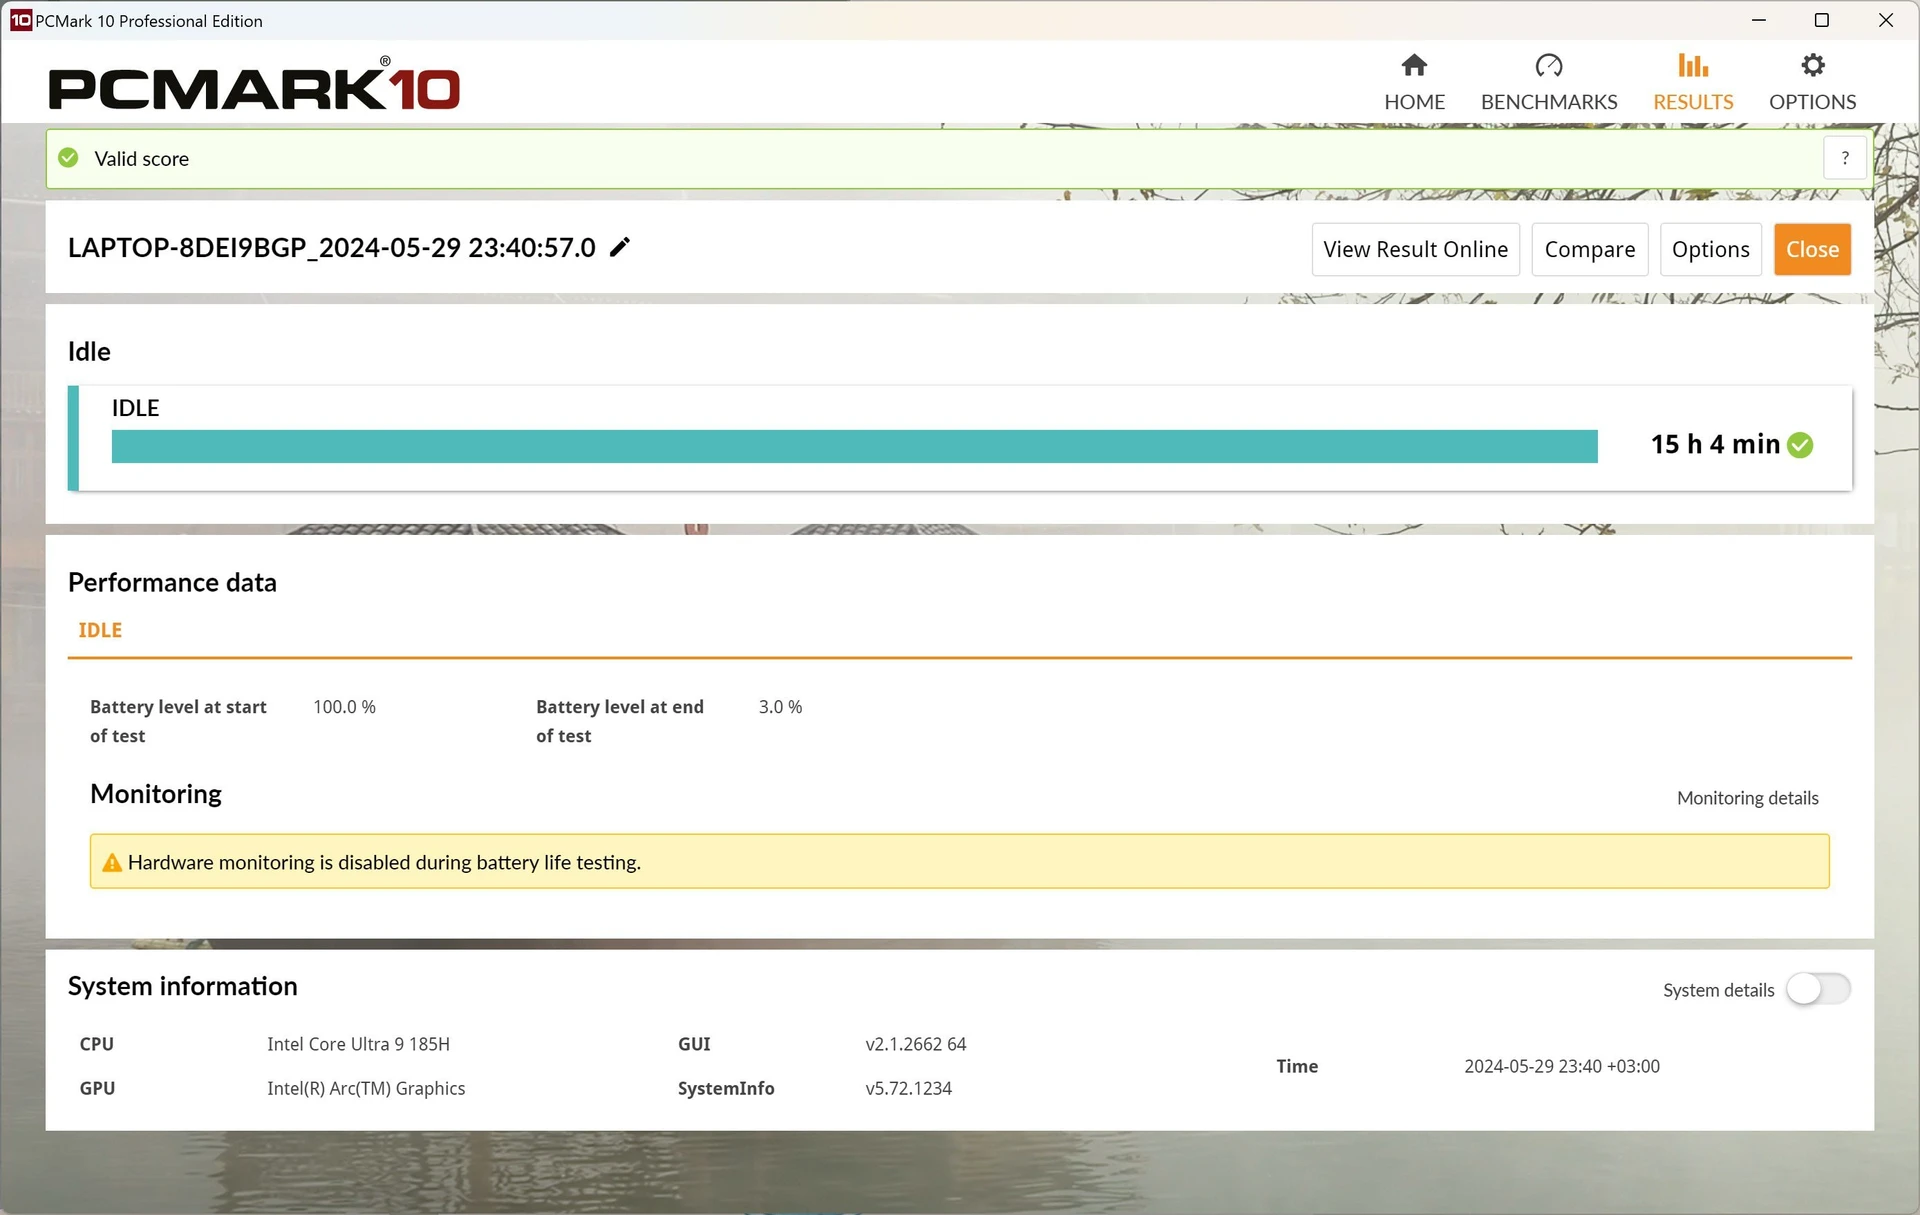Click the SystemInfo version v5.72.1234
The height and width of the screenshot is (1215, 1920).
[x=908, y=1088]
